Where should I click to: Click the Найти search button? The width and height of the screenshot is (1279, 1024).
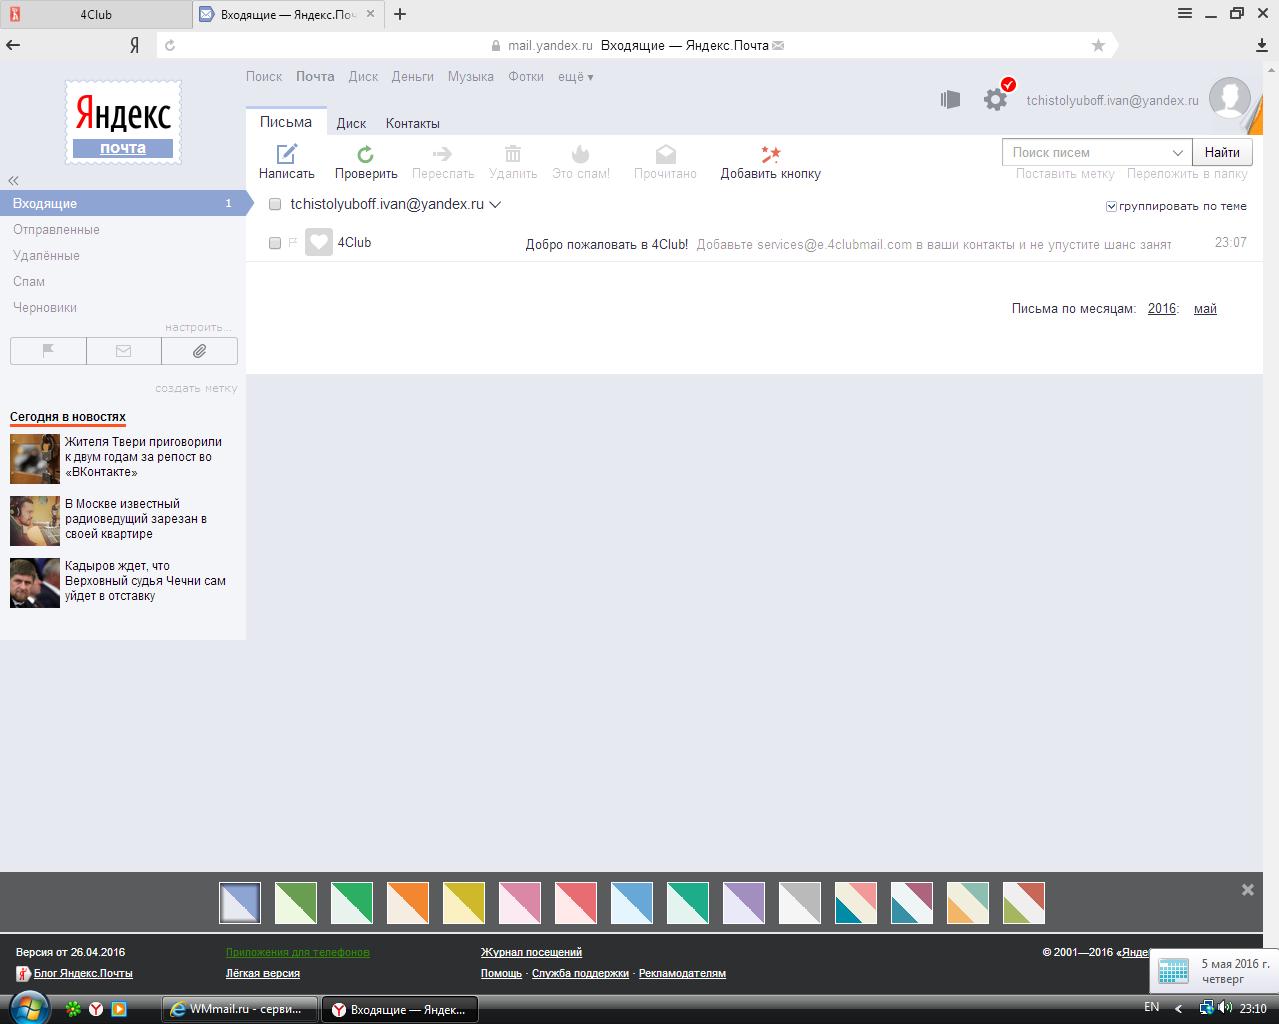(x=1222, y=152)
